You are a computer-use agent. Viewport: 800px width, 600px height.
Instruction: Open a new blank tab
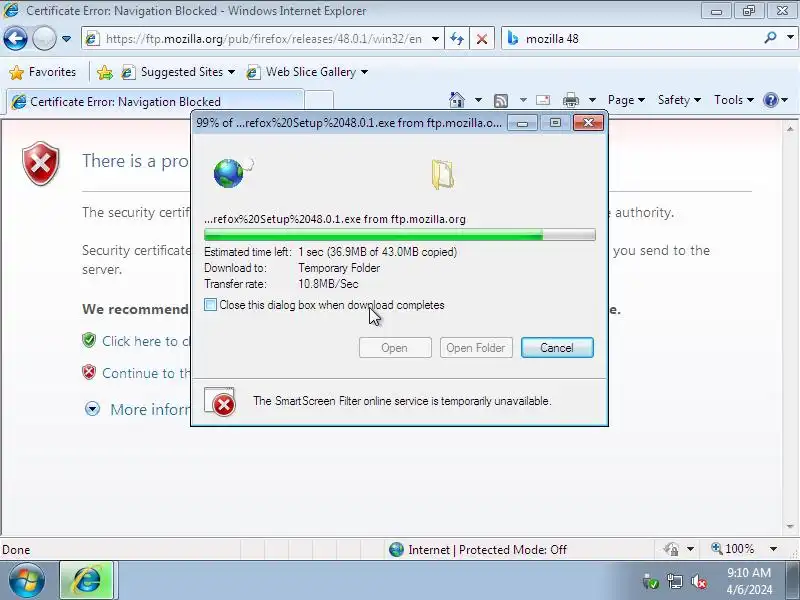(319, 101)
